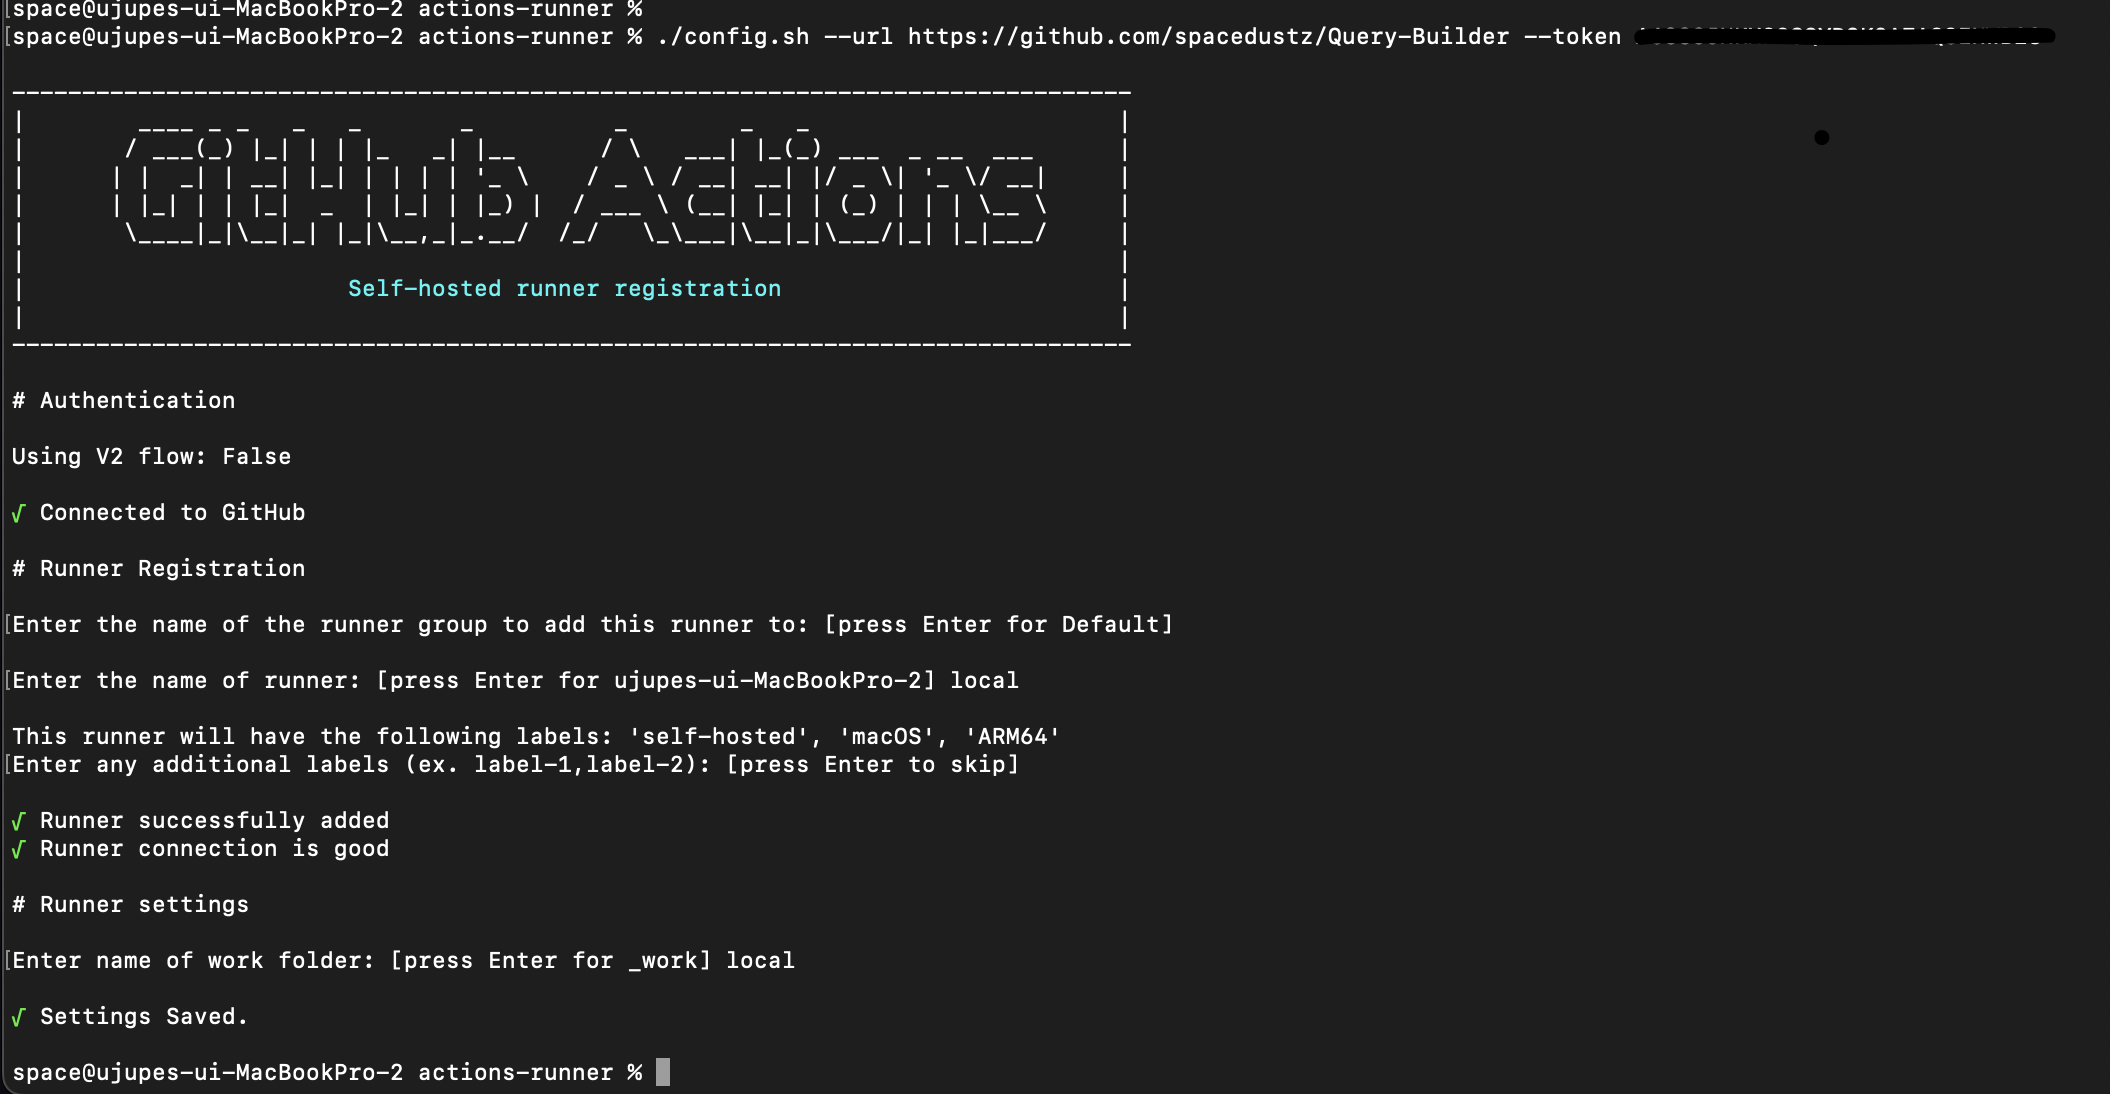Image resolution: width=2110 pixels, height=1094 pixels.
Task: Click the ./config.sh command text
Action: coord(733,37)
